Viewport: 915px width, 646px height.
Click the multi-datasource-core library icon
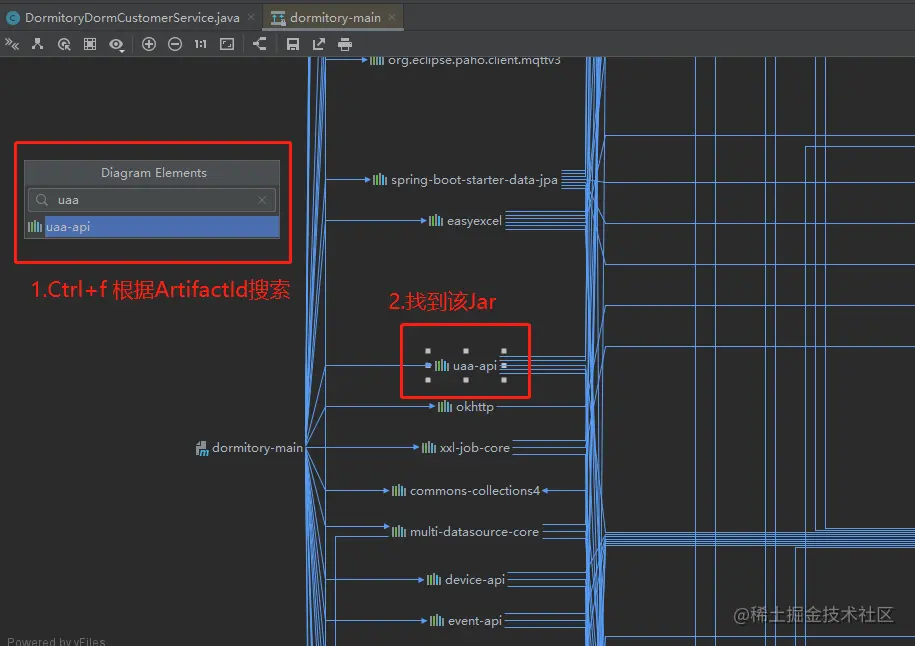[399, 532]
